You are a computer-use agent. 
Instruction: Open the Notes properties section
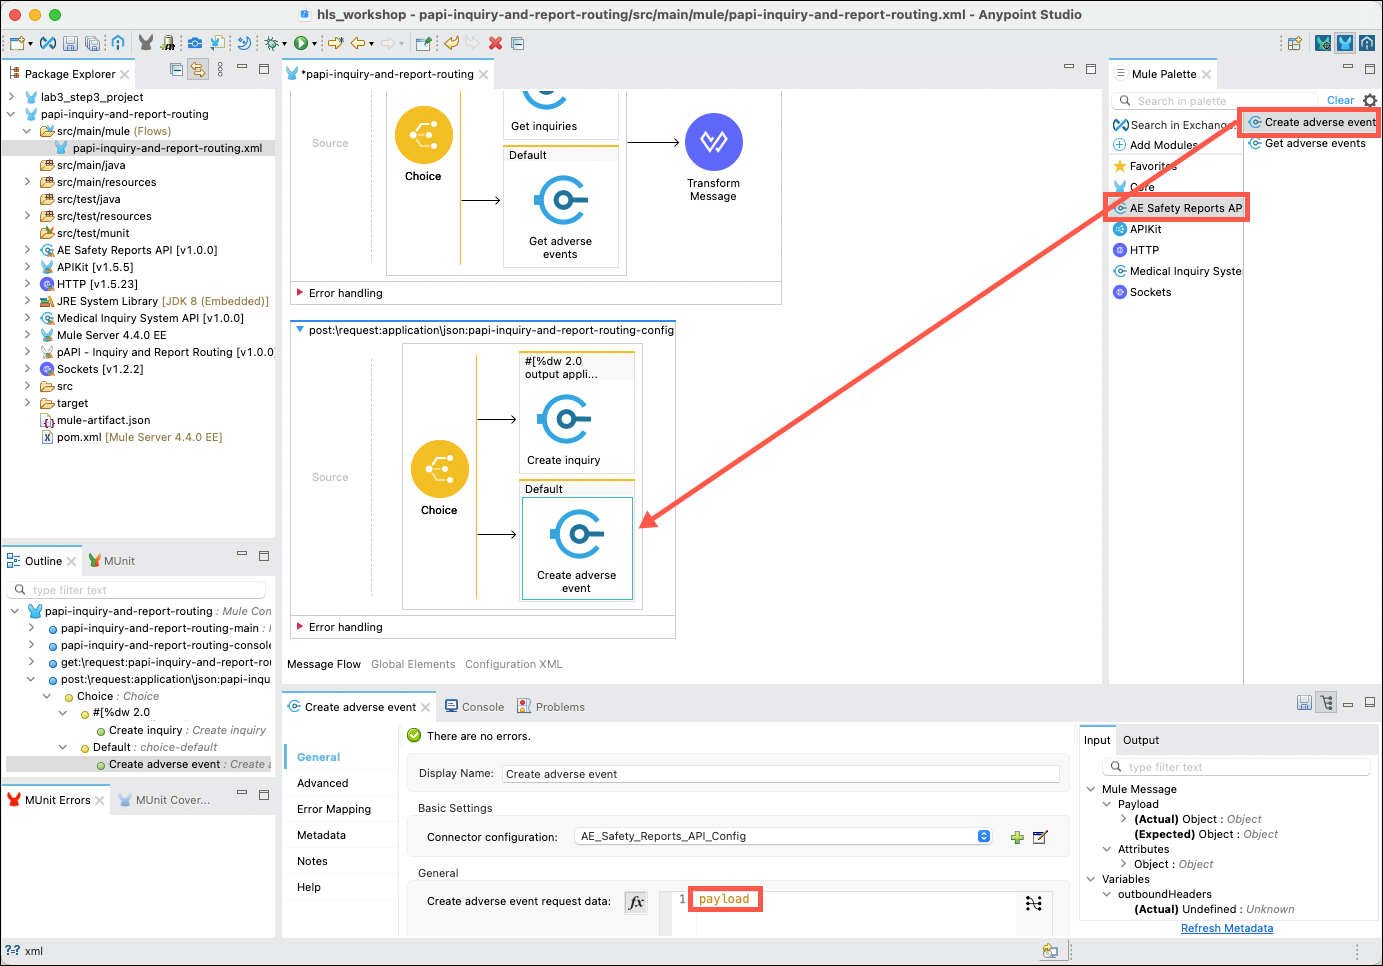tap(312, 861)
